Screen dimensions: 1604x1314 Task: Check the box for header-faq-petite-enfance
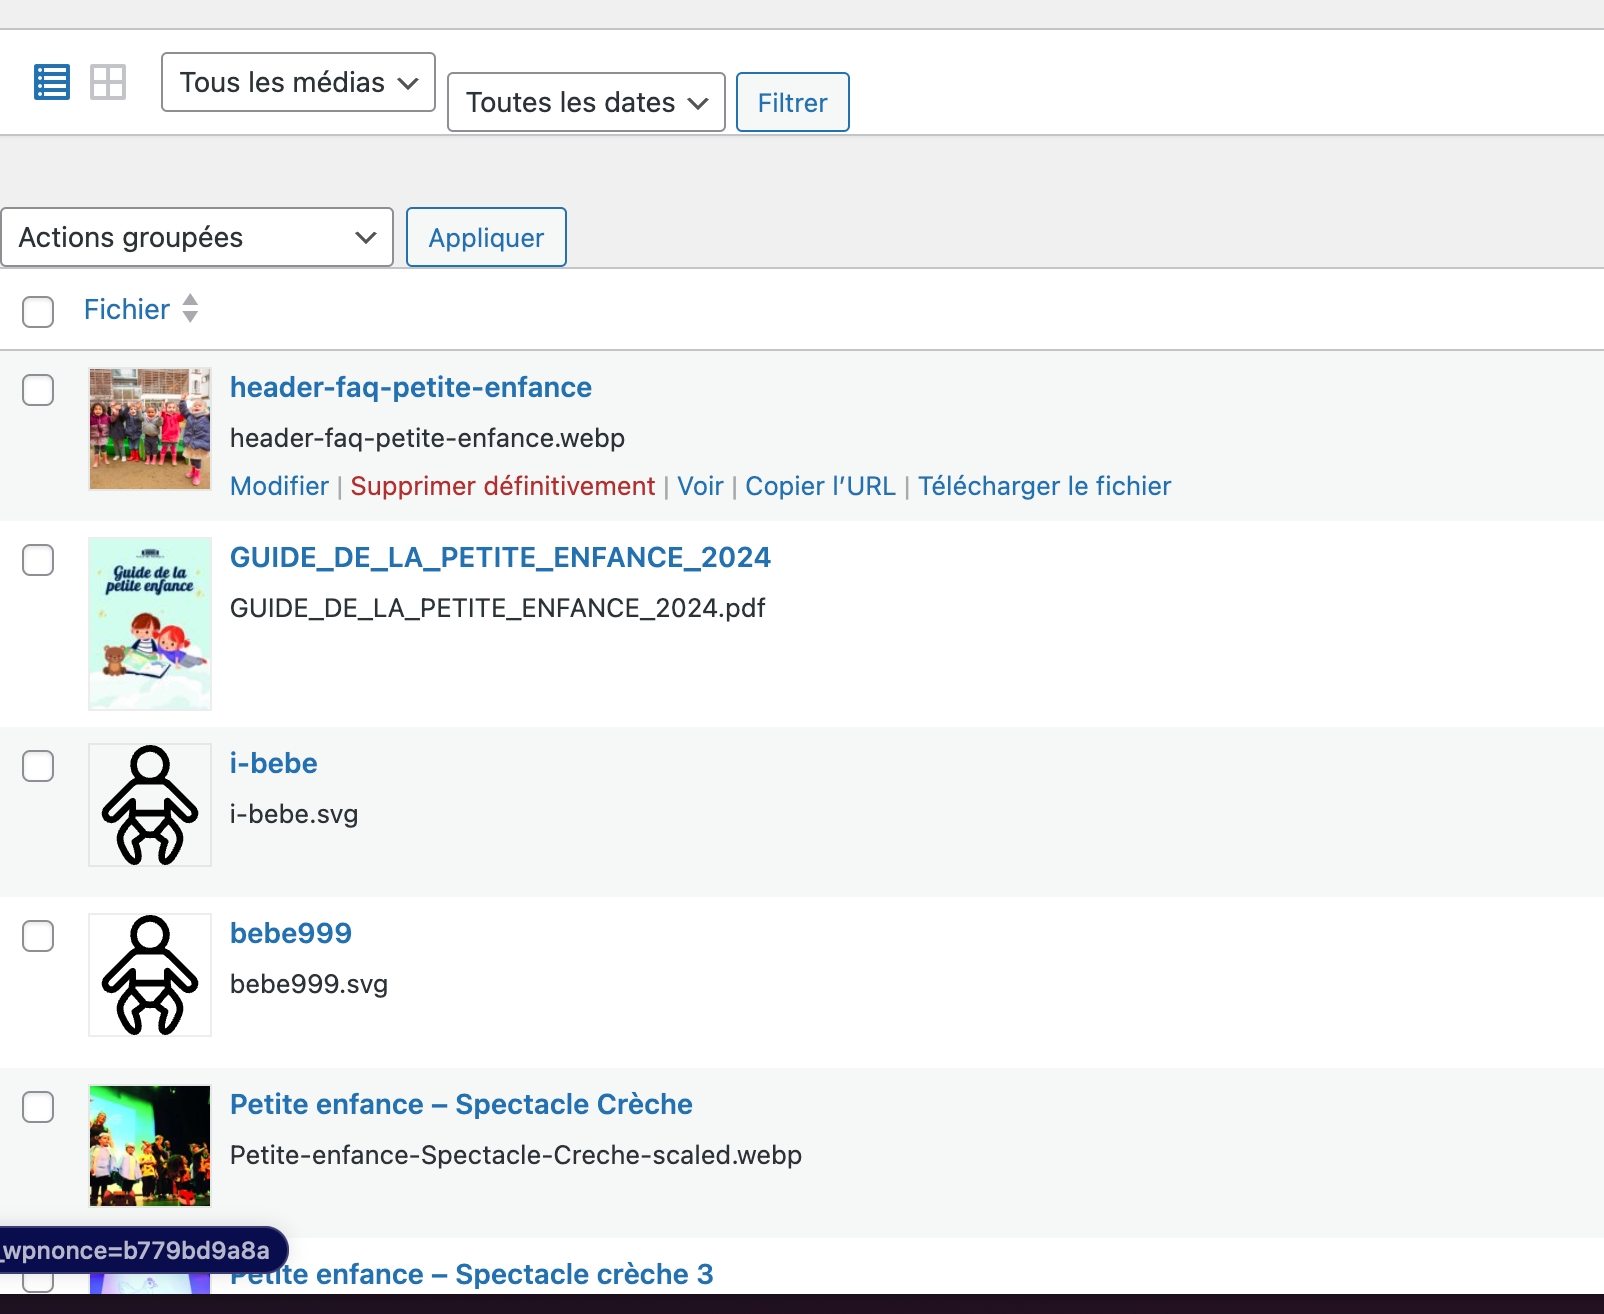coord(38,390)
